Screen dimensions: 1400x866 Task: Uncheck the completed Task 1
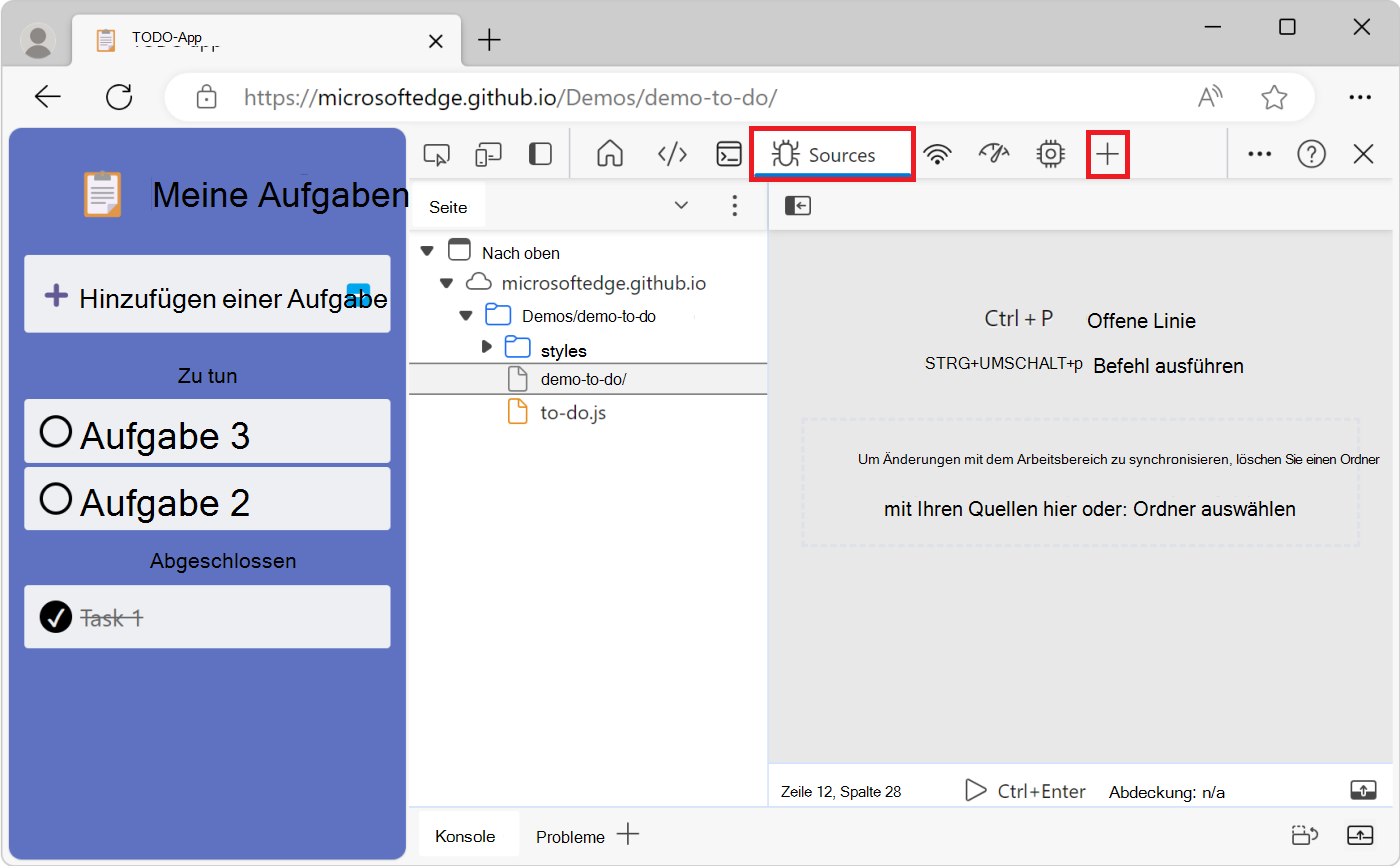(55, 617)
